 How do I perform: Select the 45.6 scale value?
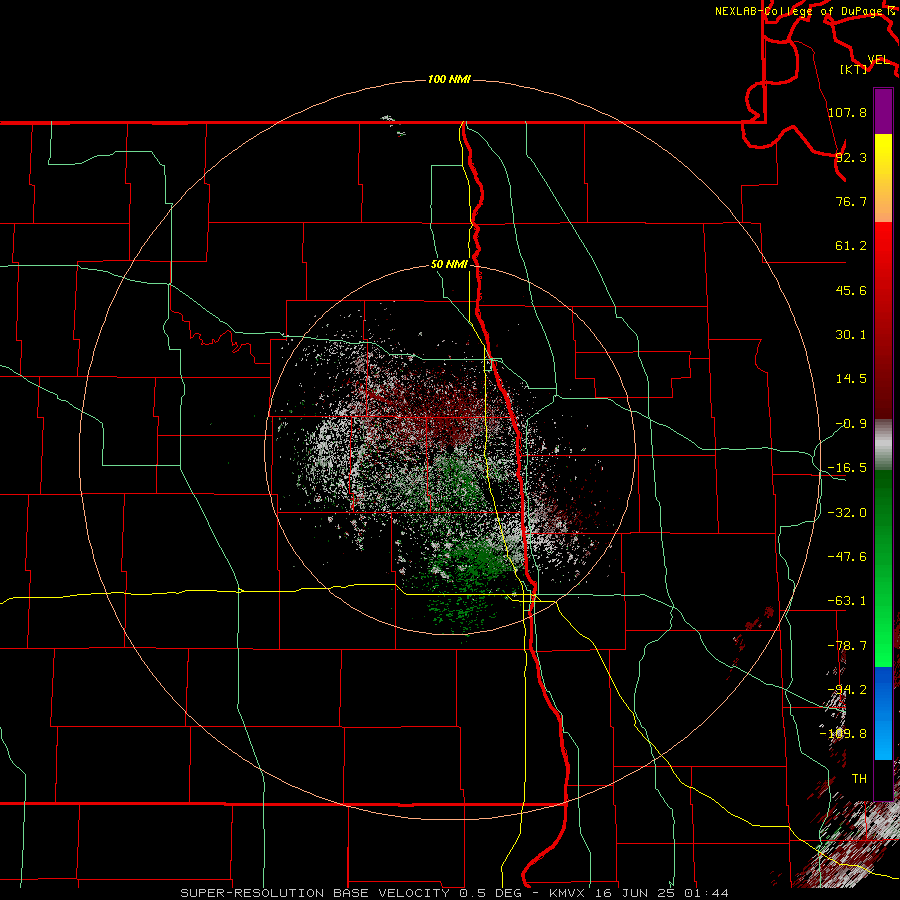tap(851, 290)
